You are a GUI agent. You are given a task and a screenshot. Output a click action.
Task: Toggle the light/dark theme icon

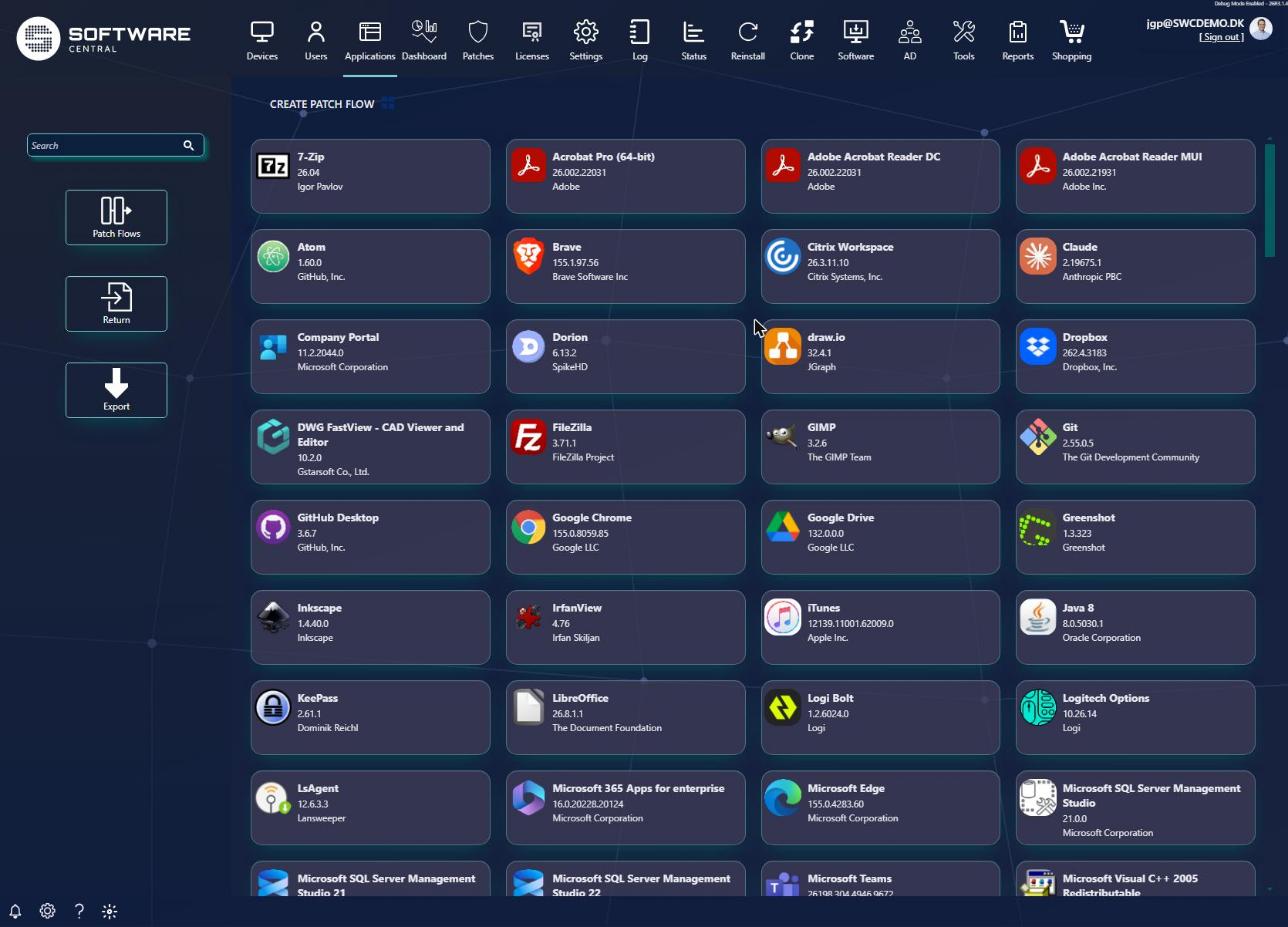pos(110,911)
